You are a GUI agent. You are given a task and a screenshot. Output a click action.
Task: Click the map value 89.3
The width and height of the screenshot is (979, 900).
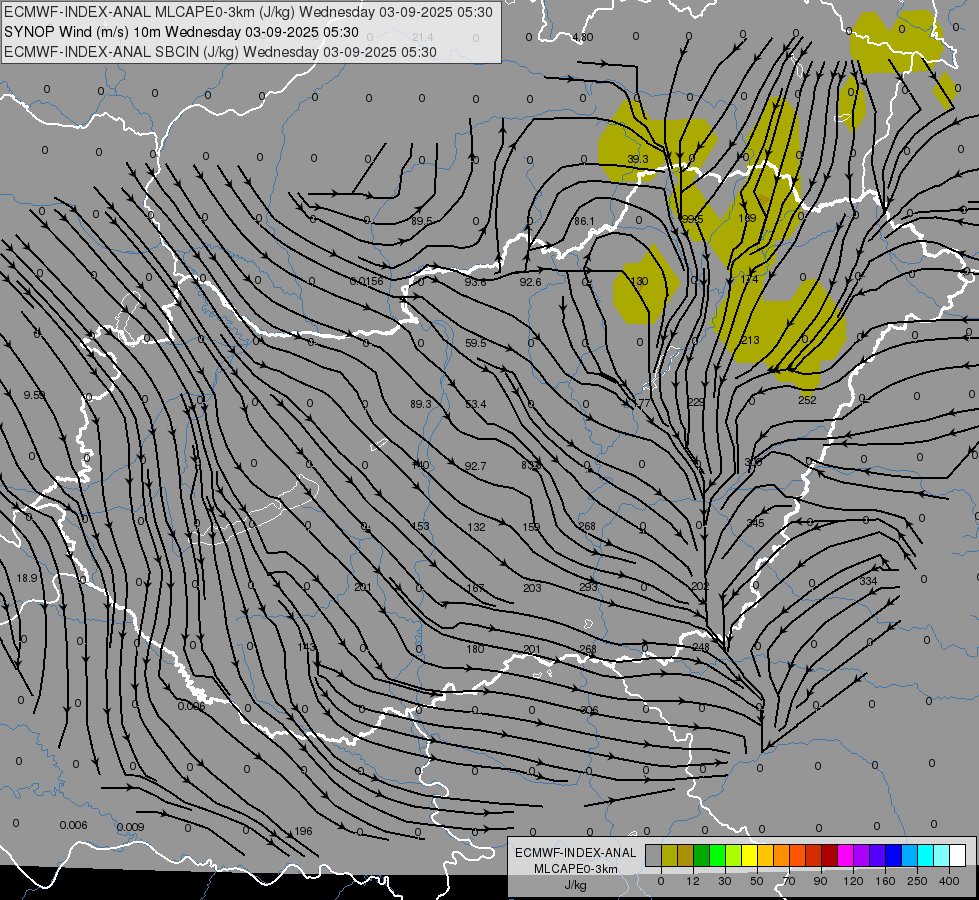click(421, 404)
